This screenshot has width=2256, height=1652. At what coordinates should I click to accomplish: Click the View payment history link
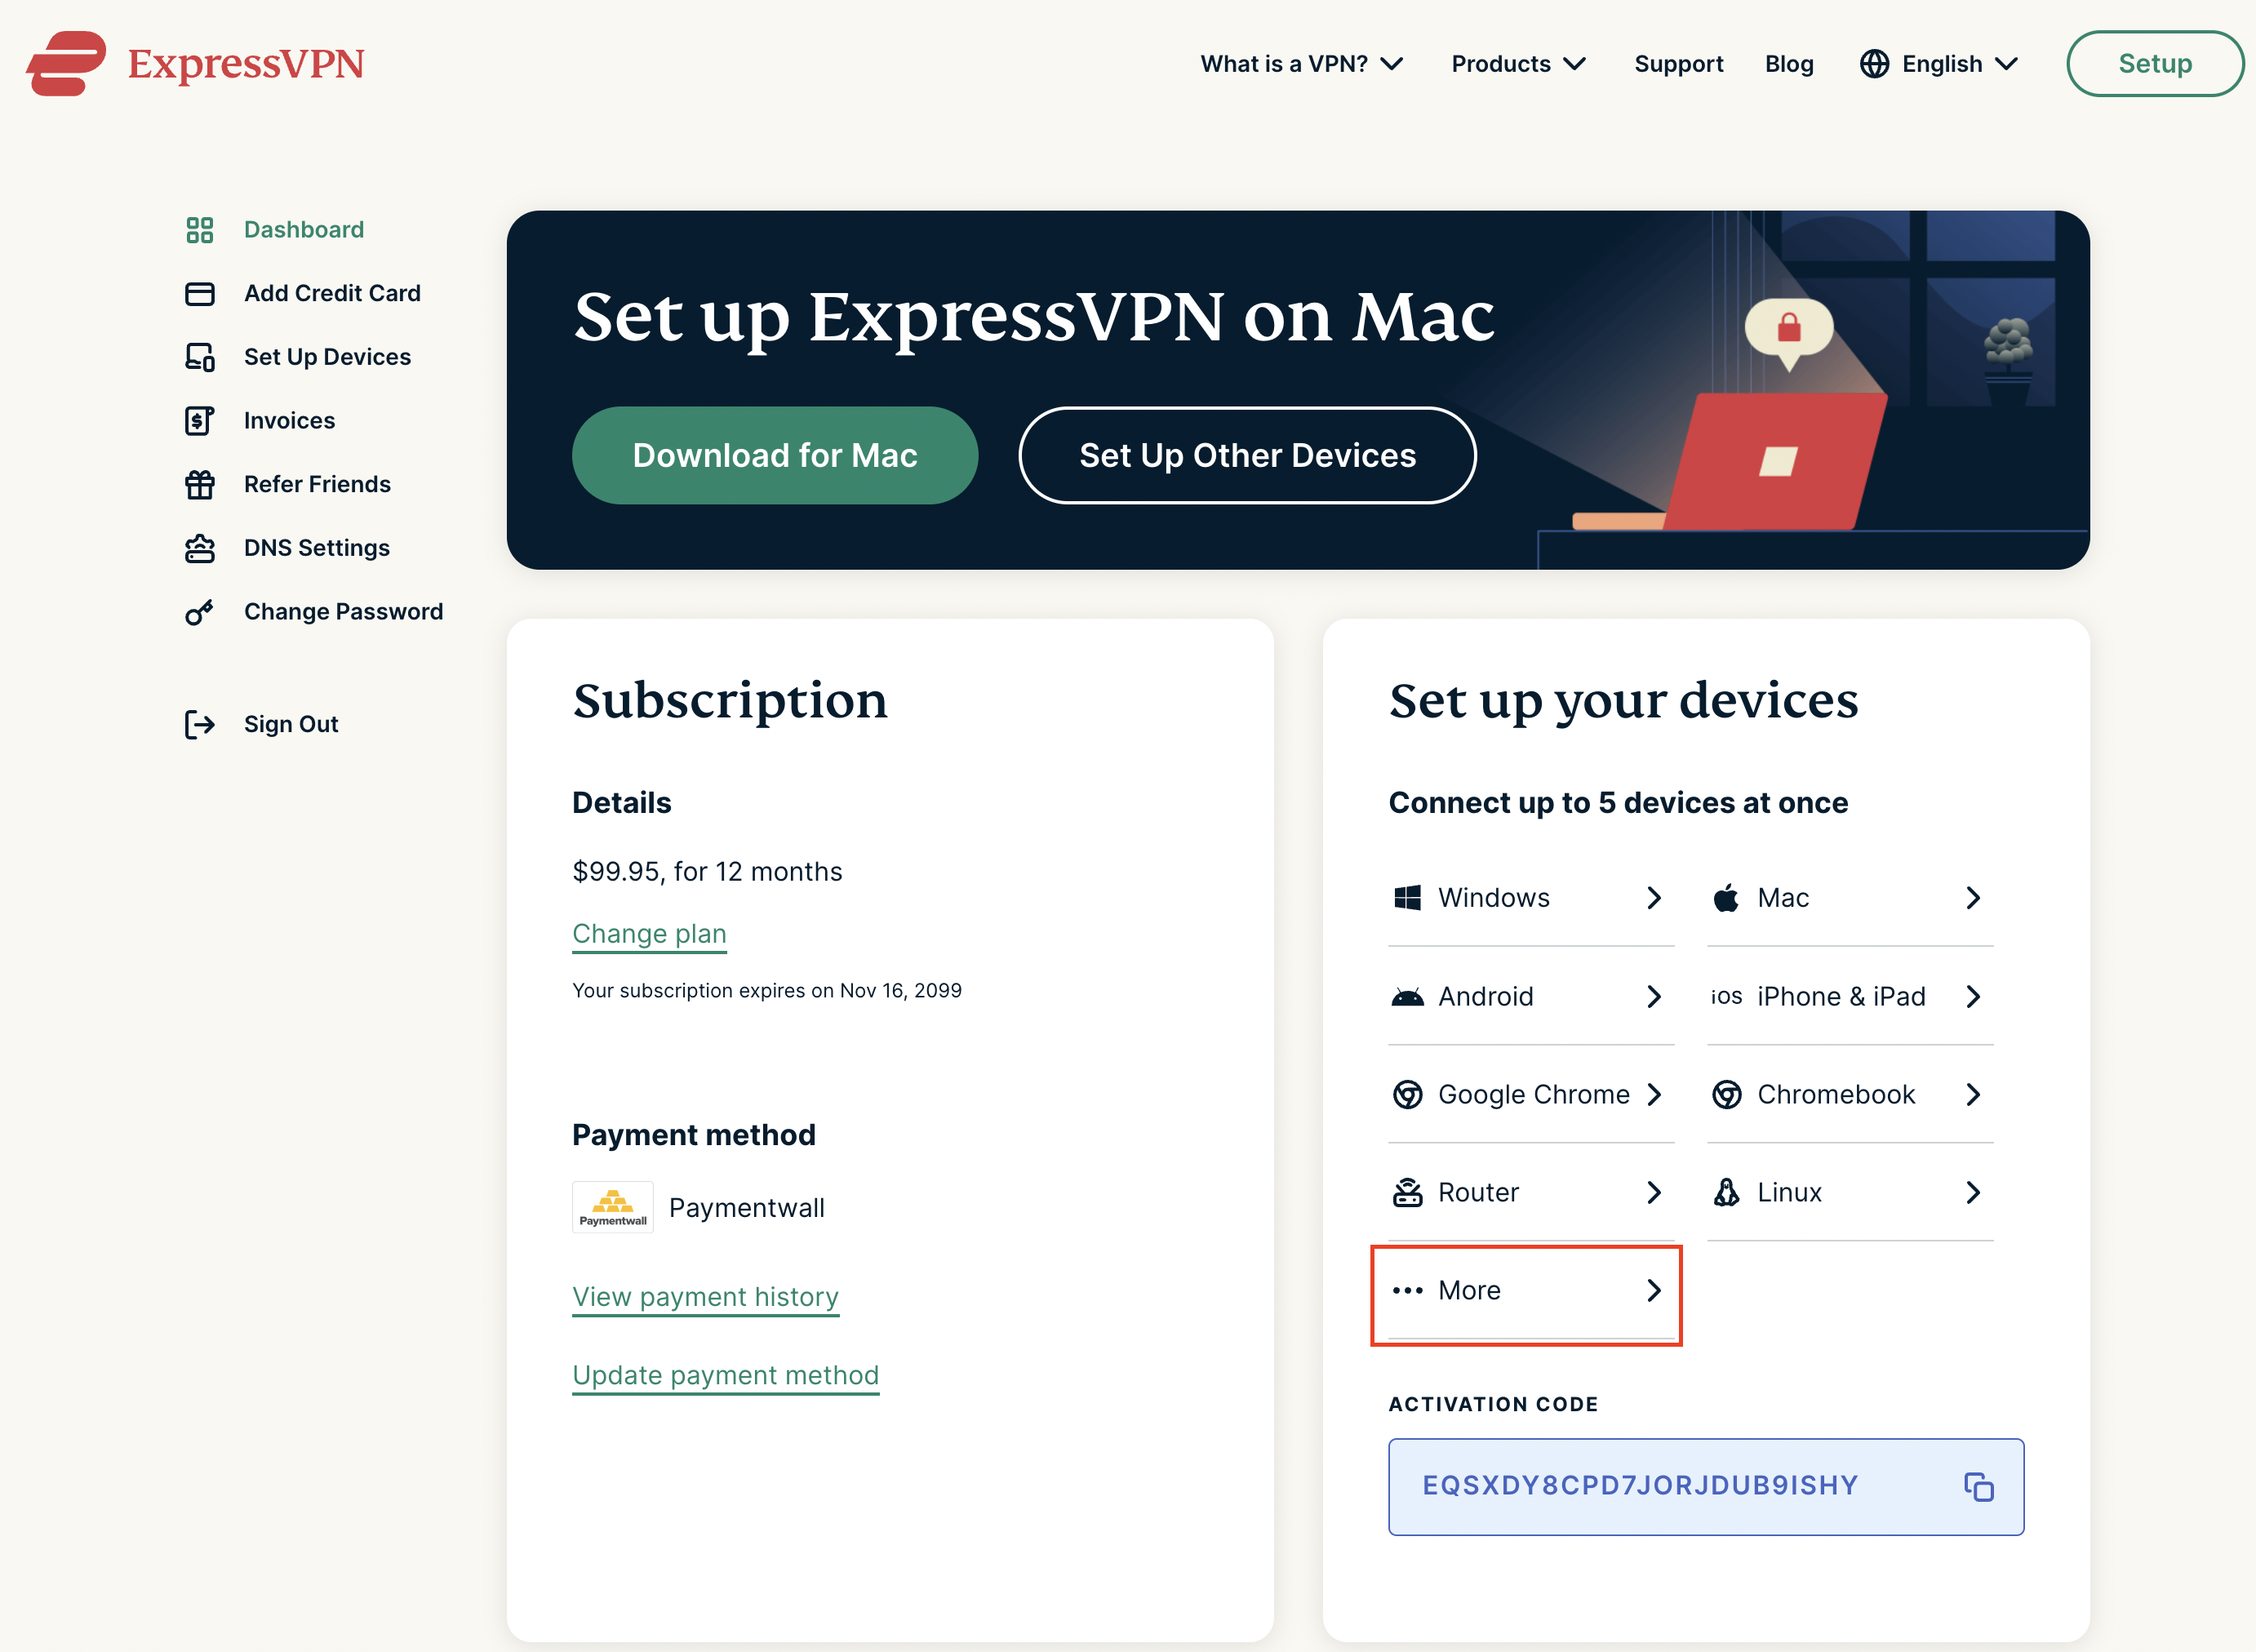pyautogui.click(x=706, y=1296)
